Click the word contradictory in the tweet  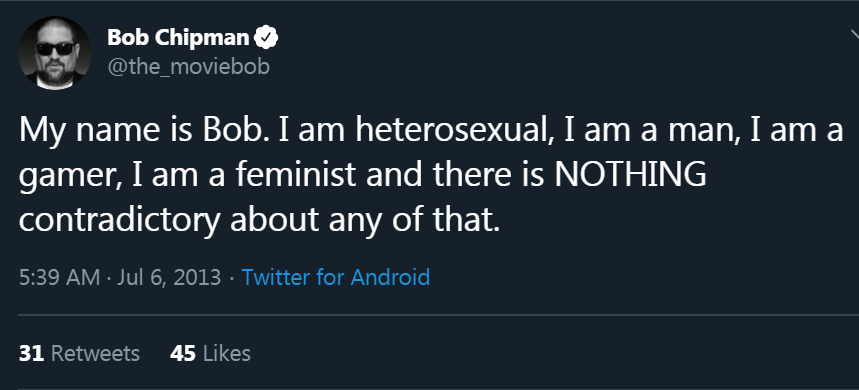tap(119, 220)
